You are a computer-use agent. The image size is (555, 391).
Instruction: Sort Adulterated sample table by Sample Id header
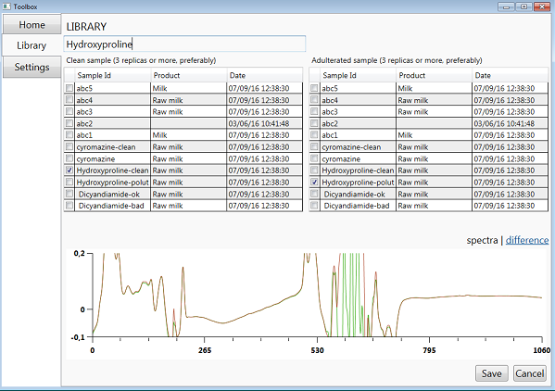[358, 75]
